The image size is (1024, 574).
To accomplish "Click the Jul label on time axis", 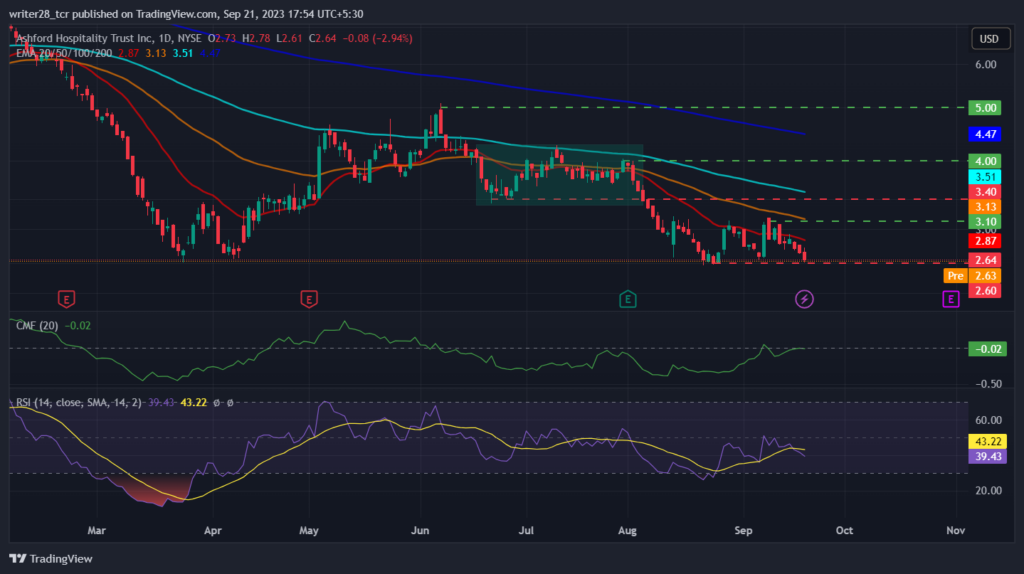I will (x=526, y=530).
